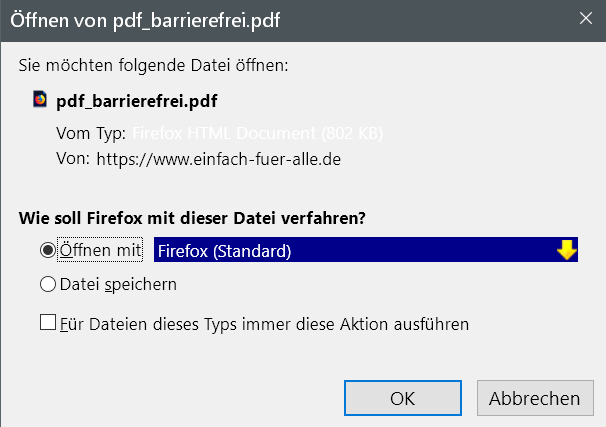
Task: Click the 'Von:' source label
Action: tap(74, 158)
